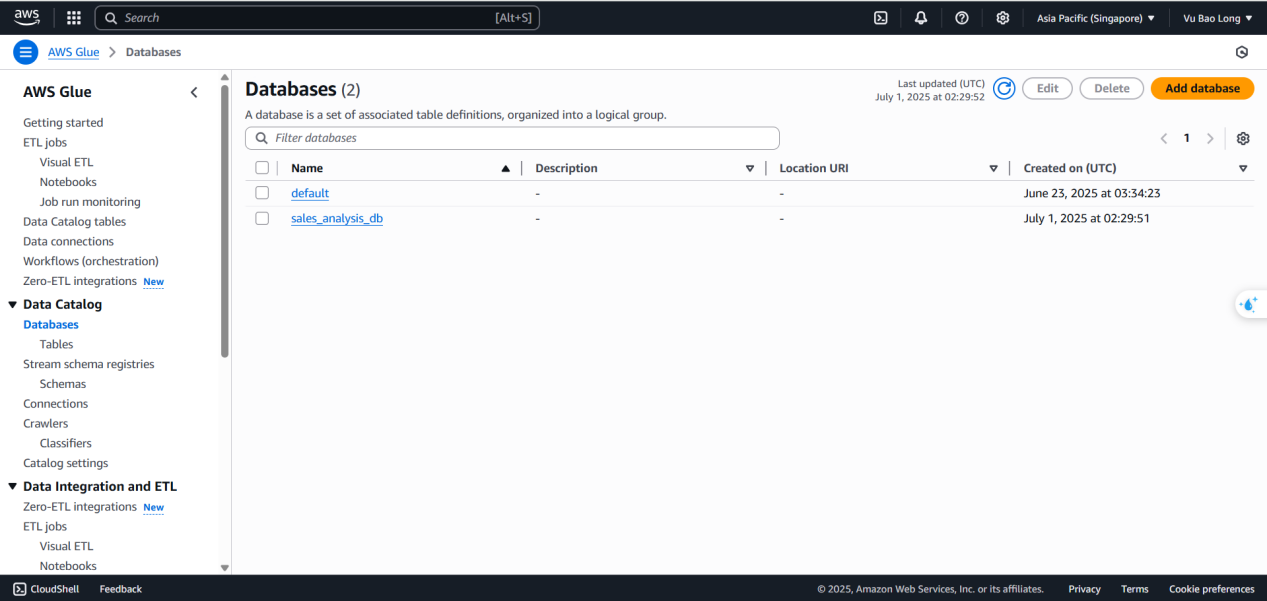1267x601 pixels.
Task: Open Connections under Data Catalog
Action: (55, 404)
